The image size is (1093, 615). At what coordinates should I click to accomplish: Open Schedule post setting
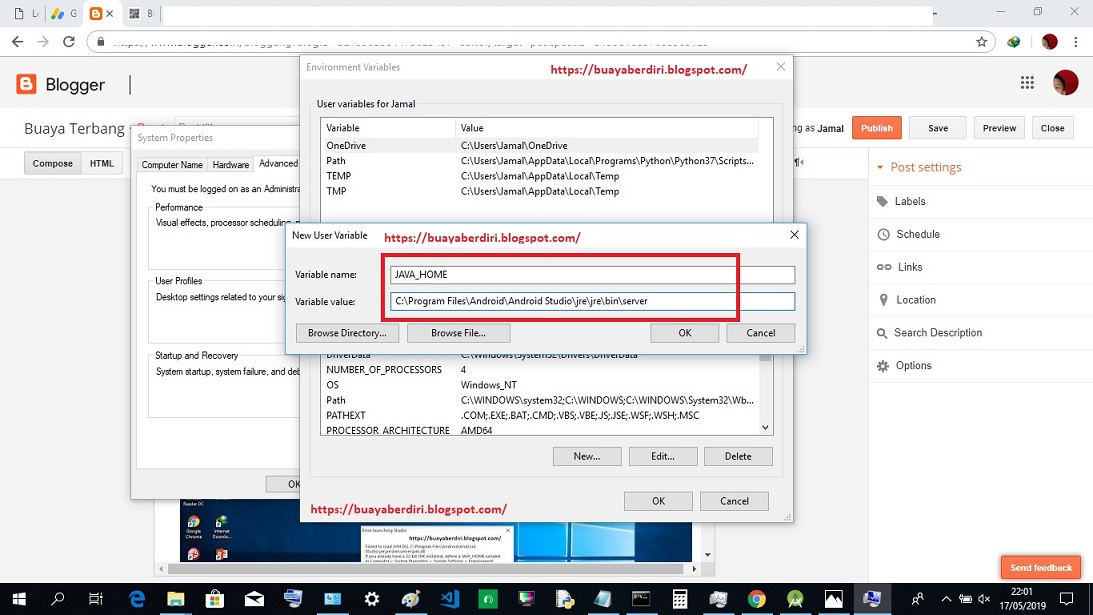[908, 234]
